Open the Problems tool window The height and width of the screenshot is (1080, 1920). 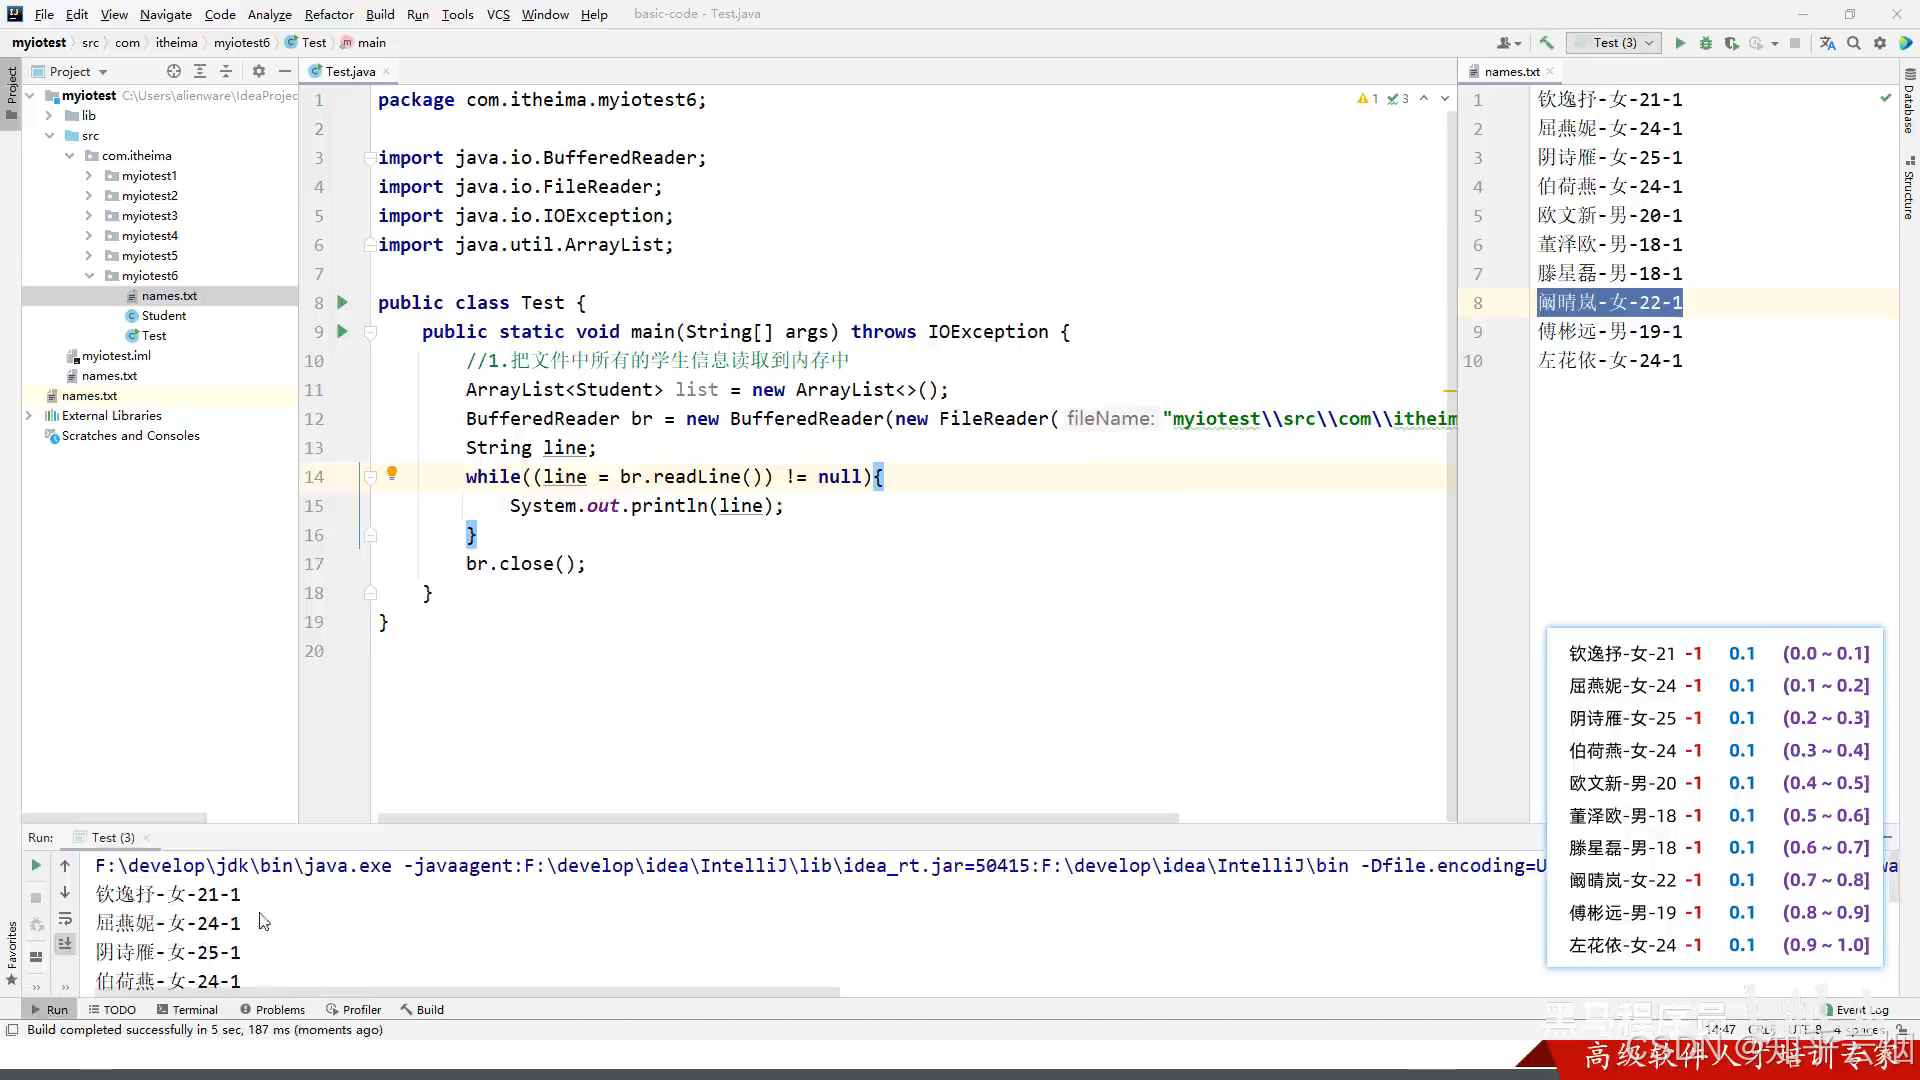tap(272, 1009)
